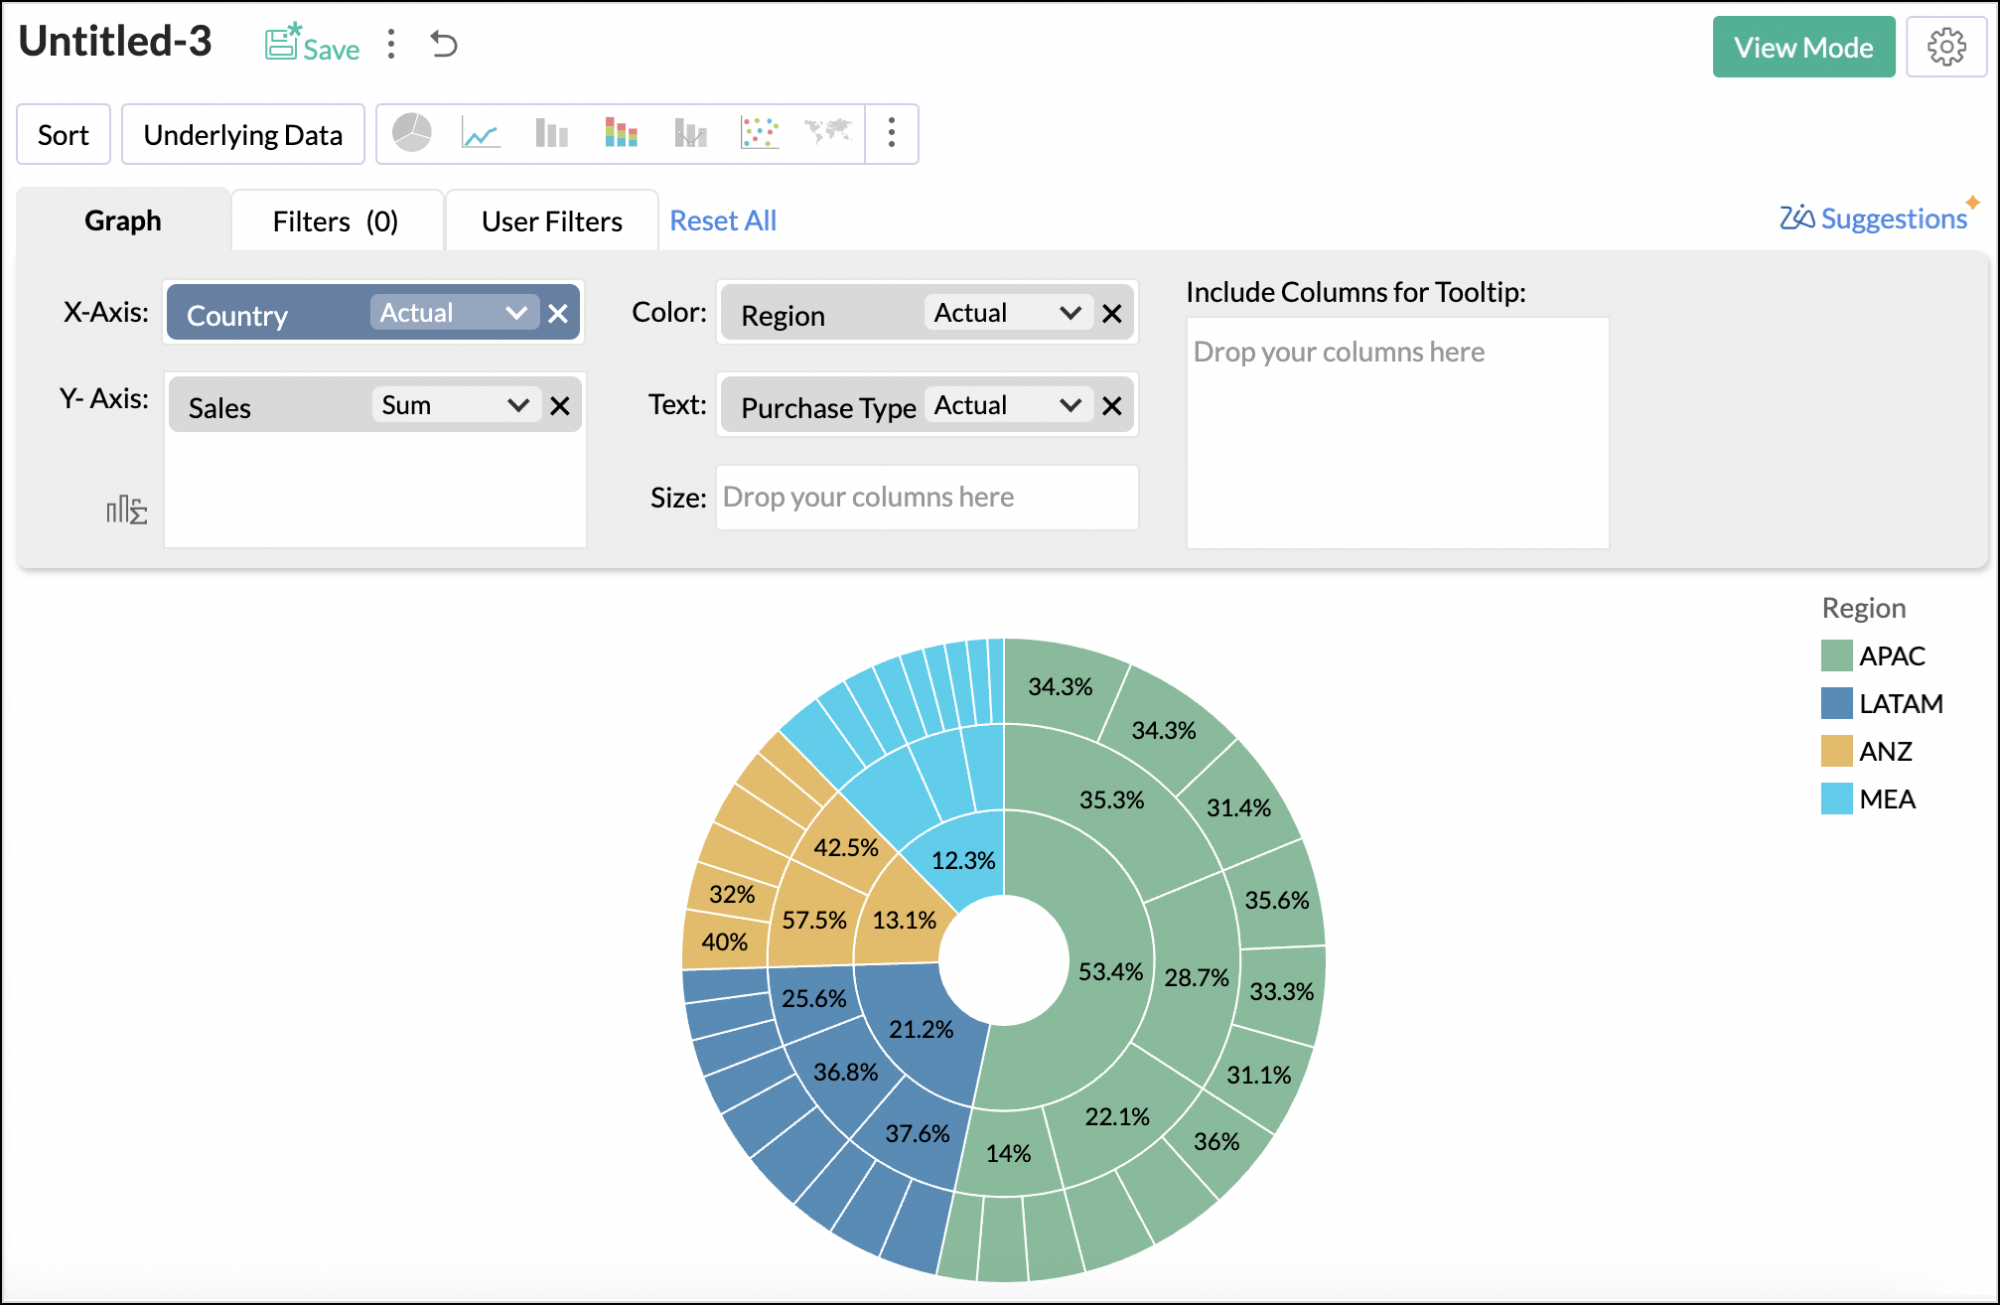
Task: Open the Sum dropdown for Sales
Action: (x=517, y=405)
